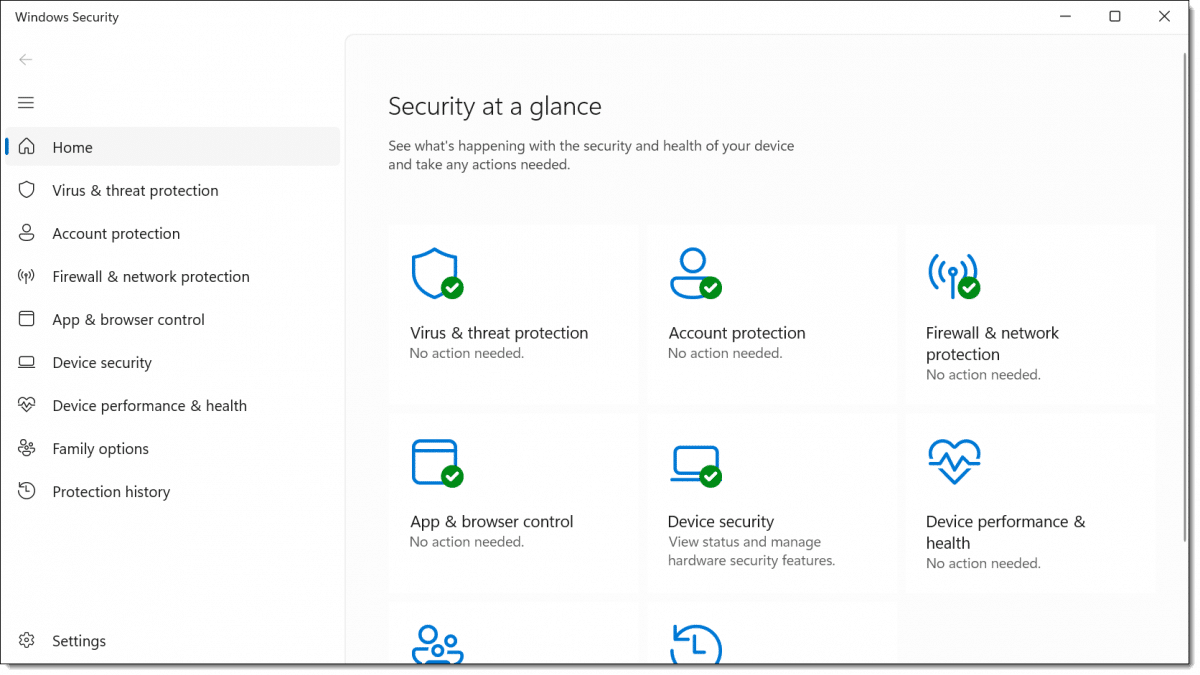Open Protection history from the sidebar
Image resolution: width=1200 pixels, height=675 pixels.
[x=172, y=491]
